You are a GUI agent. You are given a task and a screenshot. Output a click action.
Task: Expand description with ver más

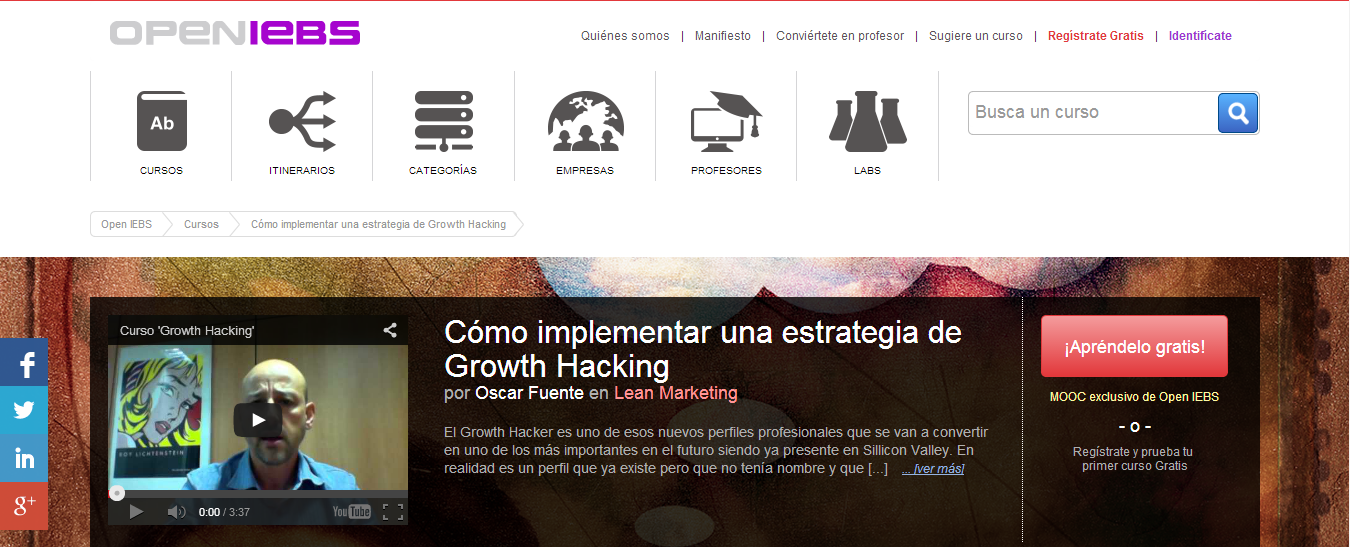point(933,469)
